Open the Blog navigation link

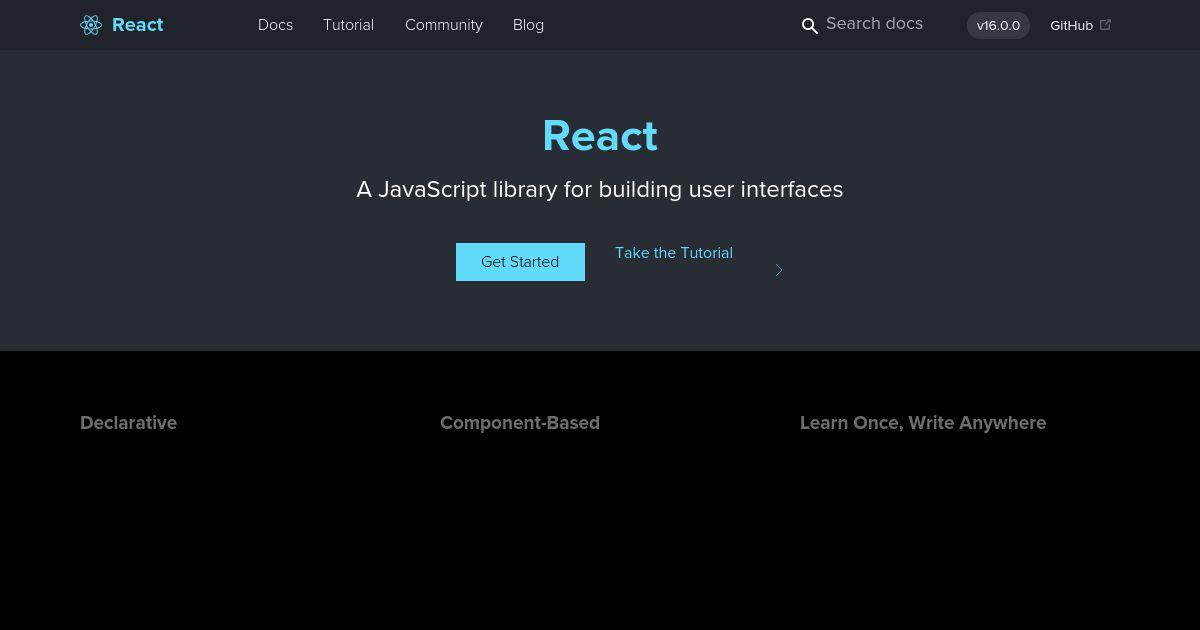(x=528, y=25)
